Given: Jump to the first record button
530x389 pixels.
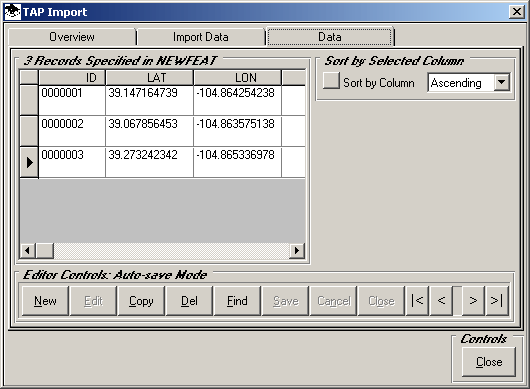Looking at the screenshot, I should 417,300.
